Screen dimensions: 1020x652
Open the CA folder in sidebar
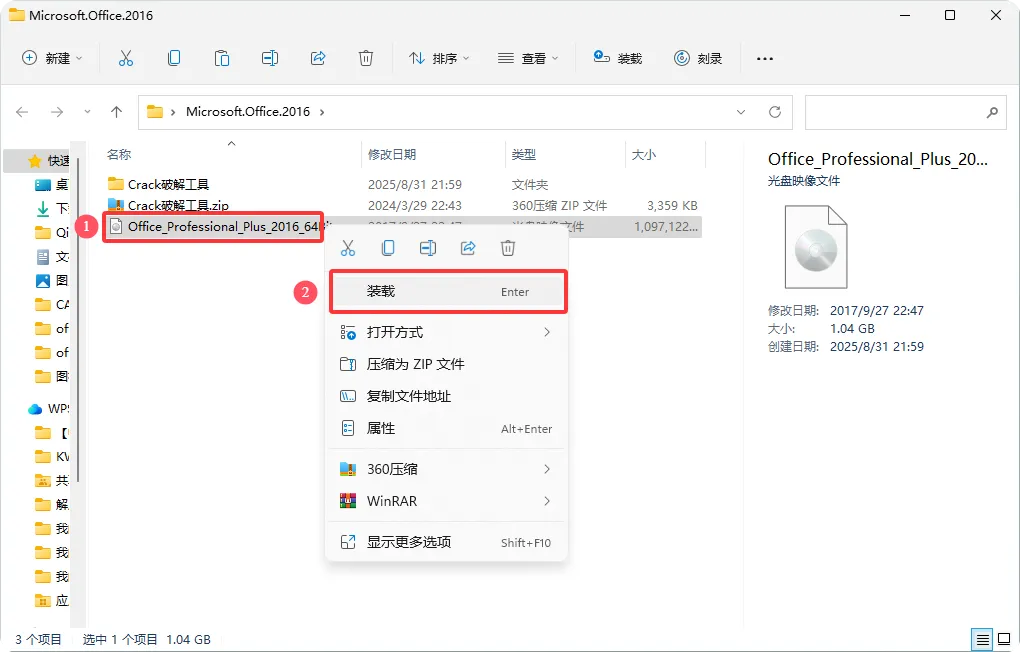point(51,305)
